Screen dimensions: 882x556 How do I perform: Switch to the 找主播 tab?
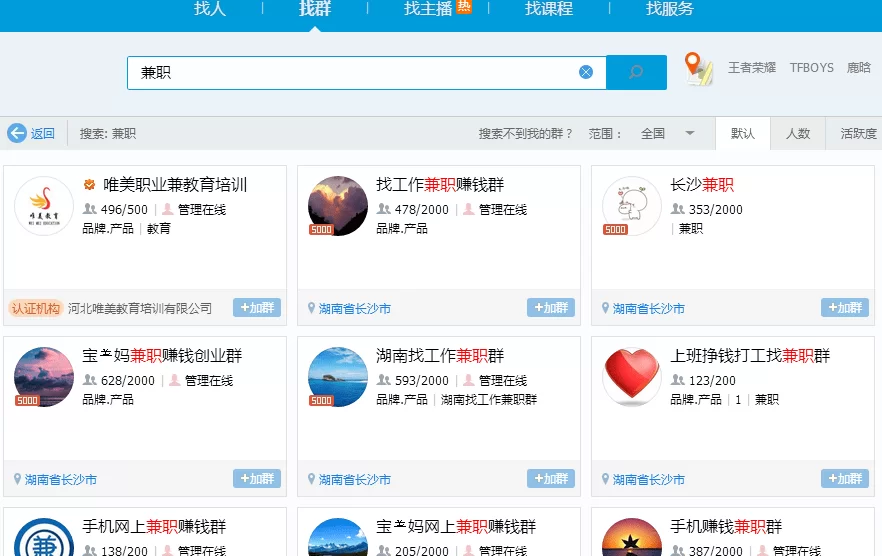click(x=428, y=9)
